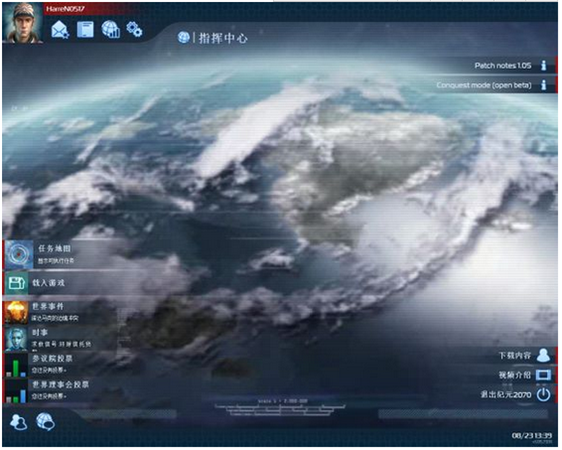Click the player avatar portrait
This screenshot has width=562, height=450.
tap(23, 23)
